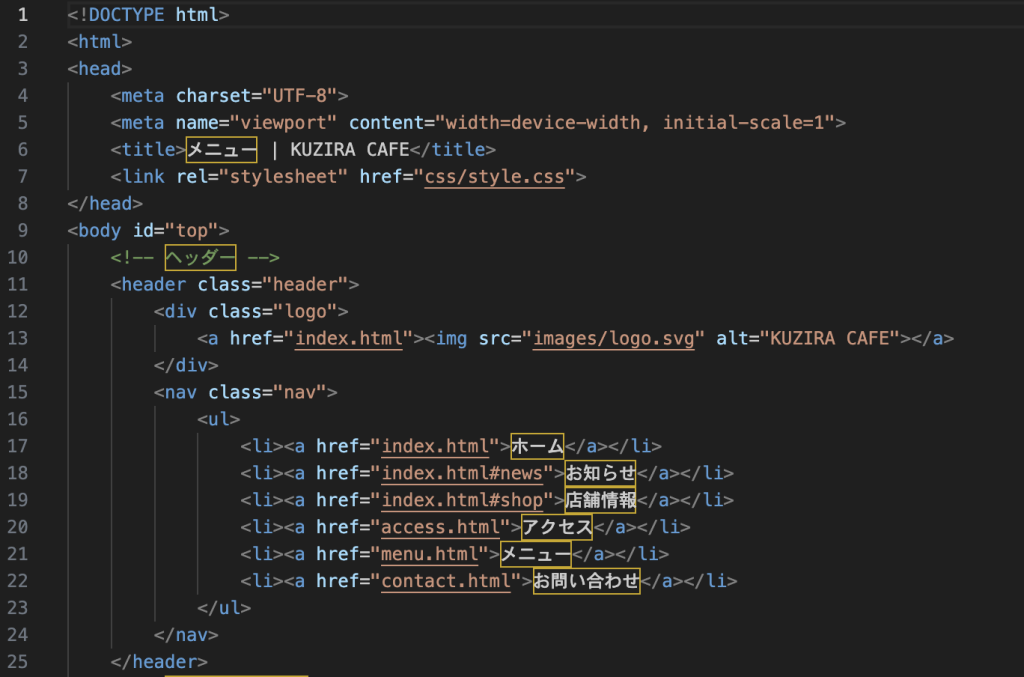Viewport: 1024px width, 677px height.
Task: Click line number 25 in the gutter
Action: point(20,662)
